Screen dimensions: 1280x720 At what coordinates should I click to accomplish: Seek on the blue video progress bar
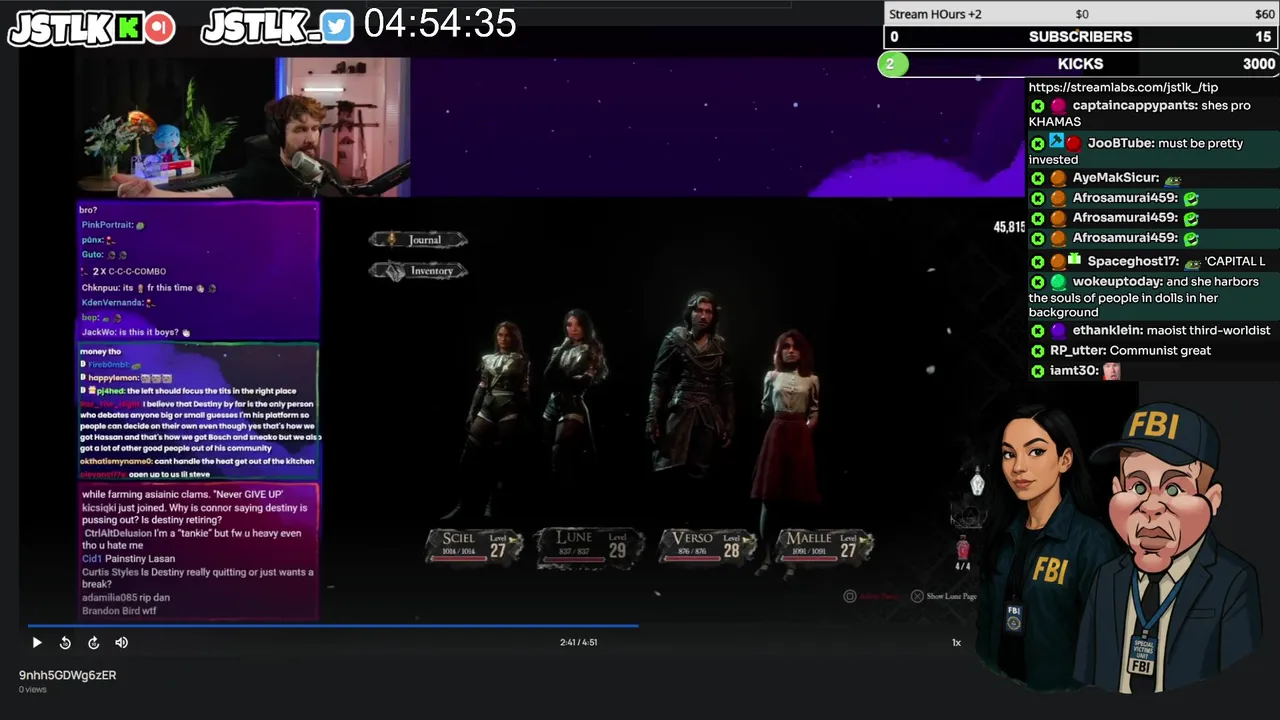pyautogui.click(x=333, y=626)
